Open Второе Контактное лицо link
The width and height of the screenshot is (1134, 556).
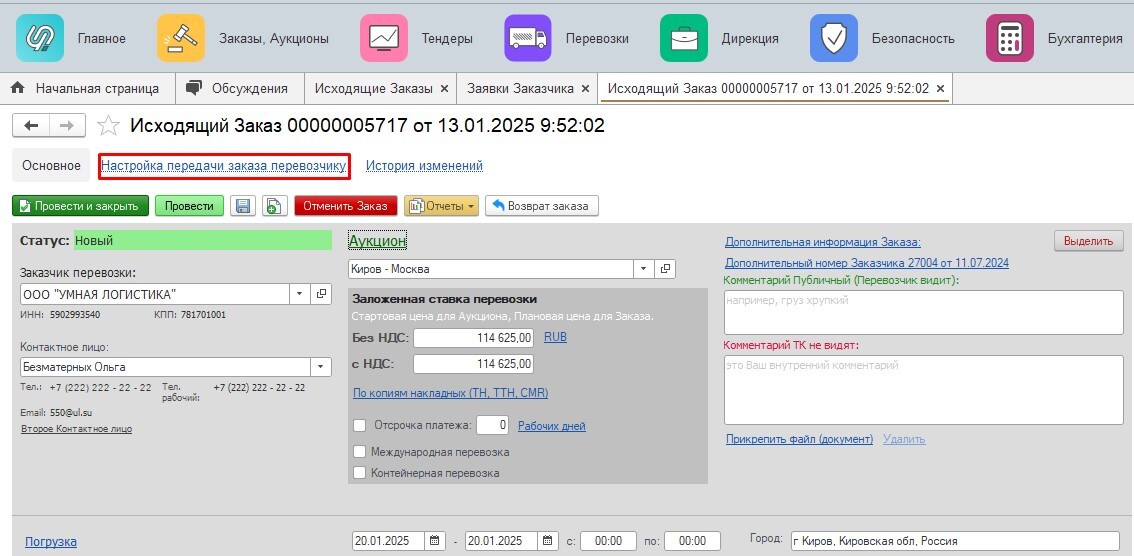(77, 429)
